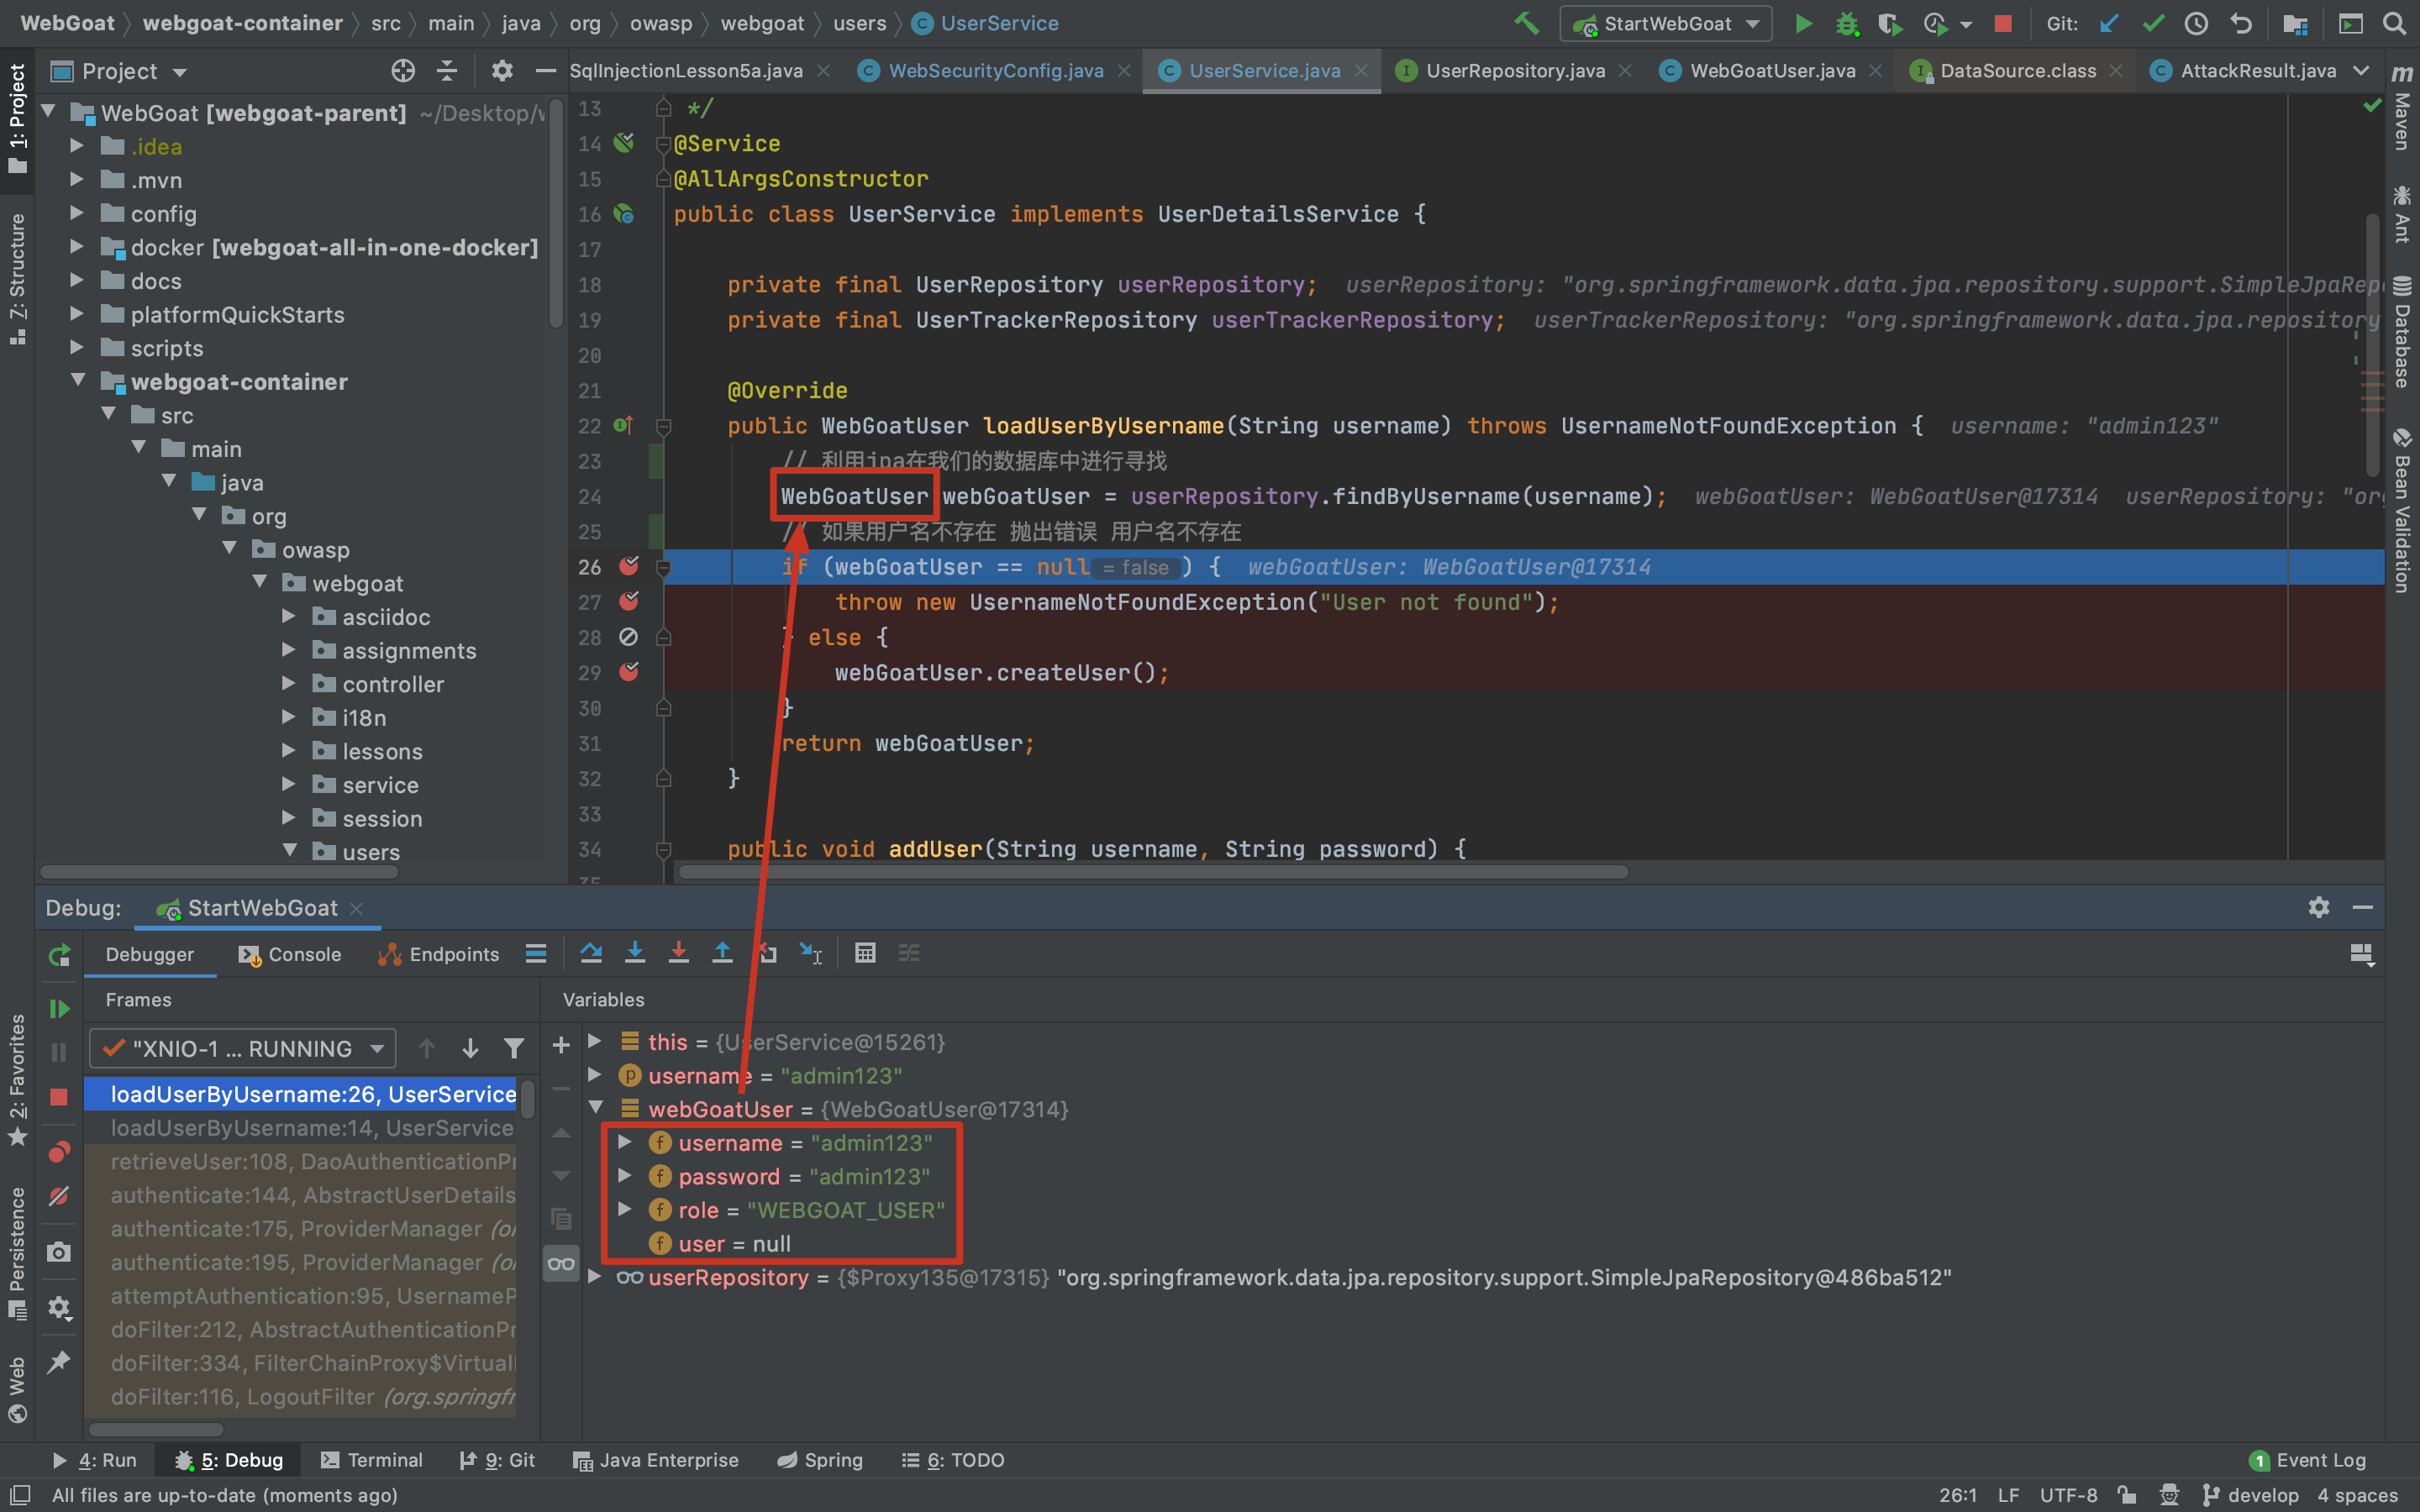The height and width of the screenshot is (1512, 2420).
Task: Resume program in debug sidebar
Action: click(x=59, y=1009)
